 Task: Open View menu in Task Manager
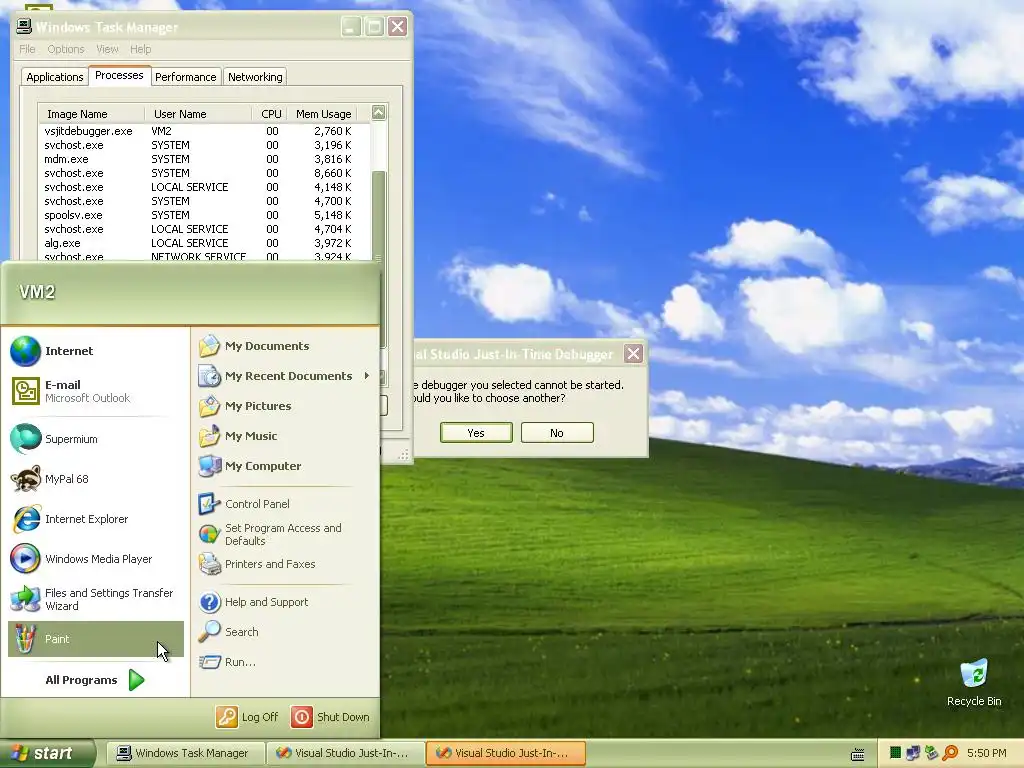pyautogui.click(x=107, y=49)
